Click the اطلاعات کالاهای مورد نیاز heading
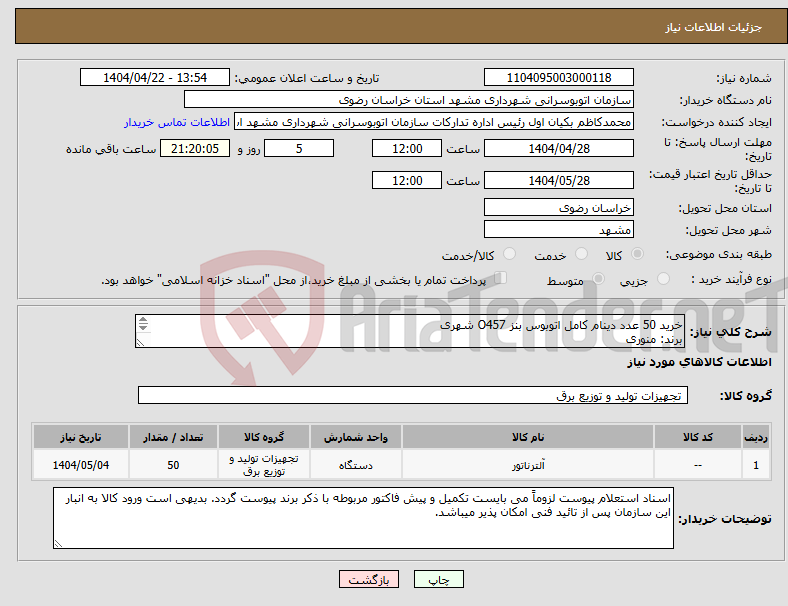Image resolution: width=788 pixels, height=606 pixels. pos(699,362)
